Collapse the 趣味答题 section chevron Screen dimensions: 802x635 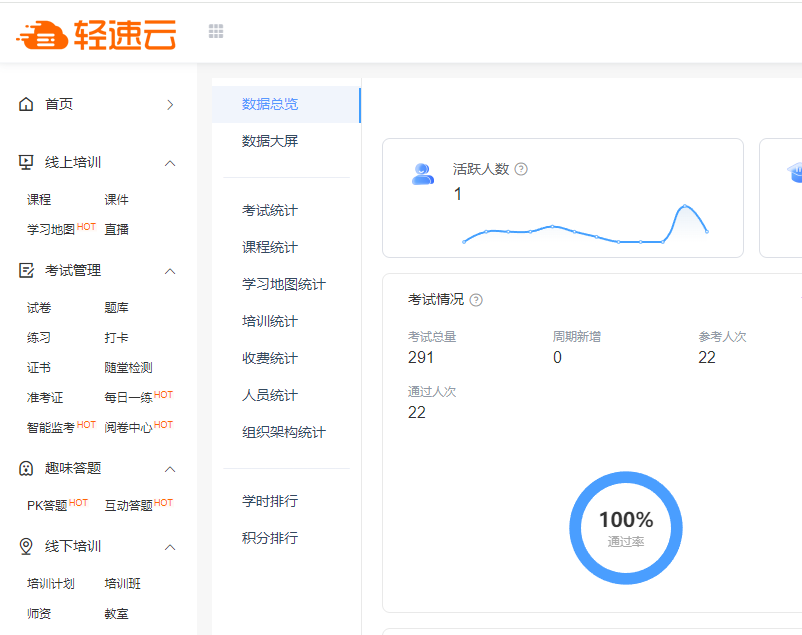click(170, 468)
